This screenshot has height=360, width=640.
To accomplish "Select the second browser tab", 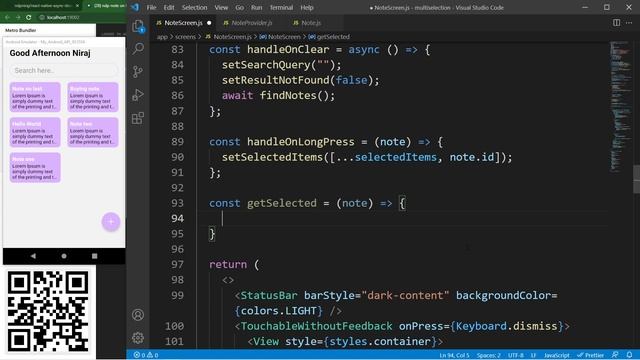I will [x=106, y=6].
